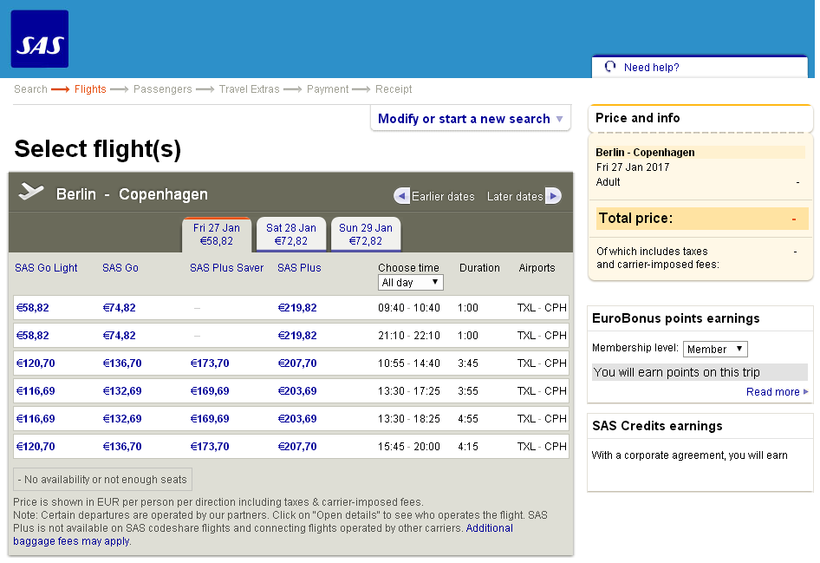Choose €58,82 SAS Go Light 09:40 flight

[33, 308]
